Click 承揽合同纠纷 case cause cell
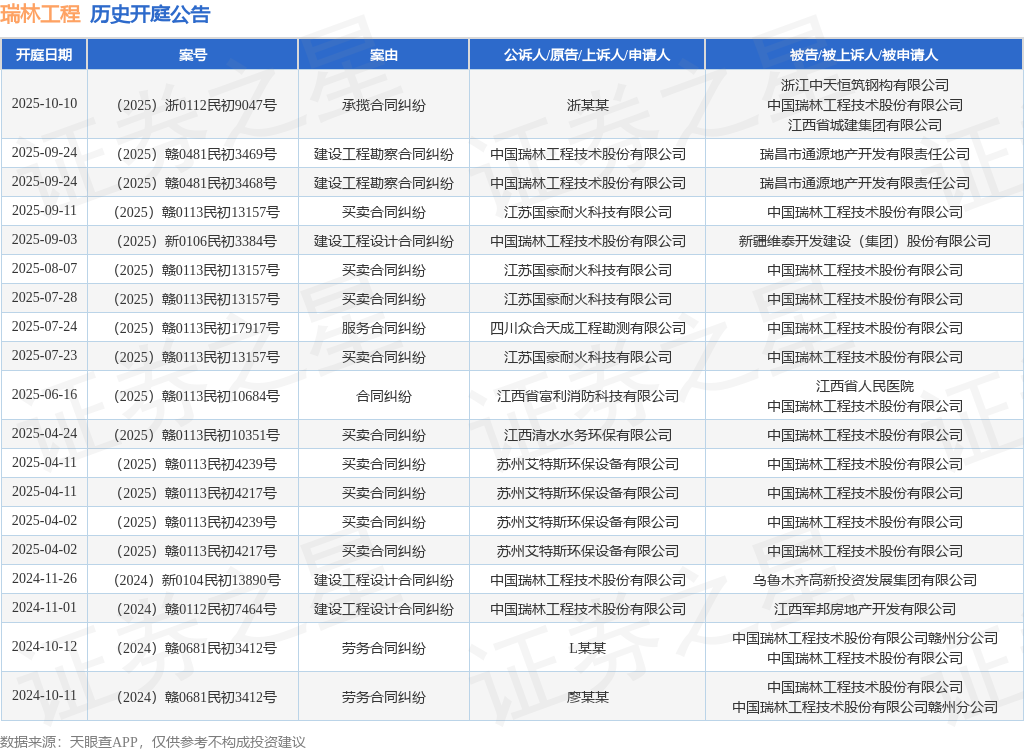 pos(383,105)
